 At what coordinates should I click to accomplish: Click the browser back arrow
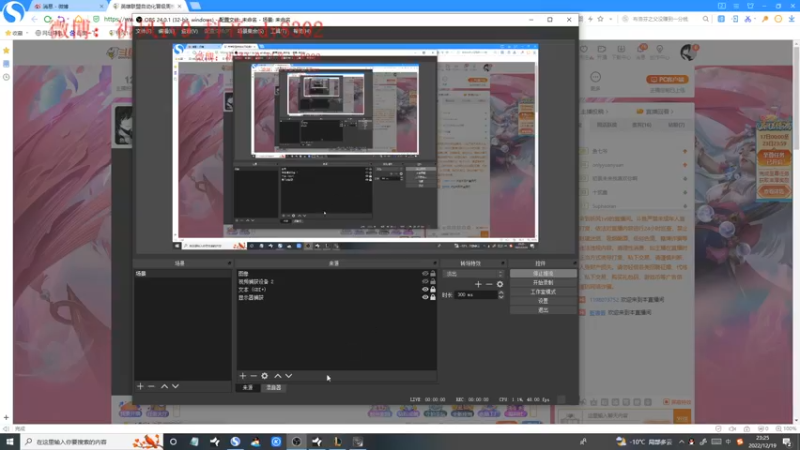34,19
